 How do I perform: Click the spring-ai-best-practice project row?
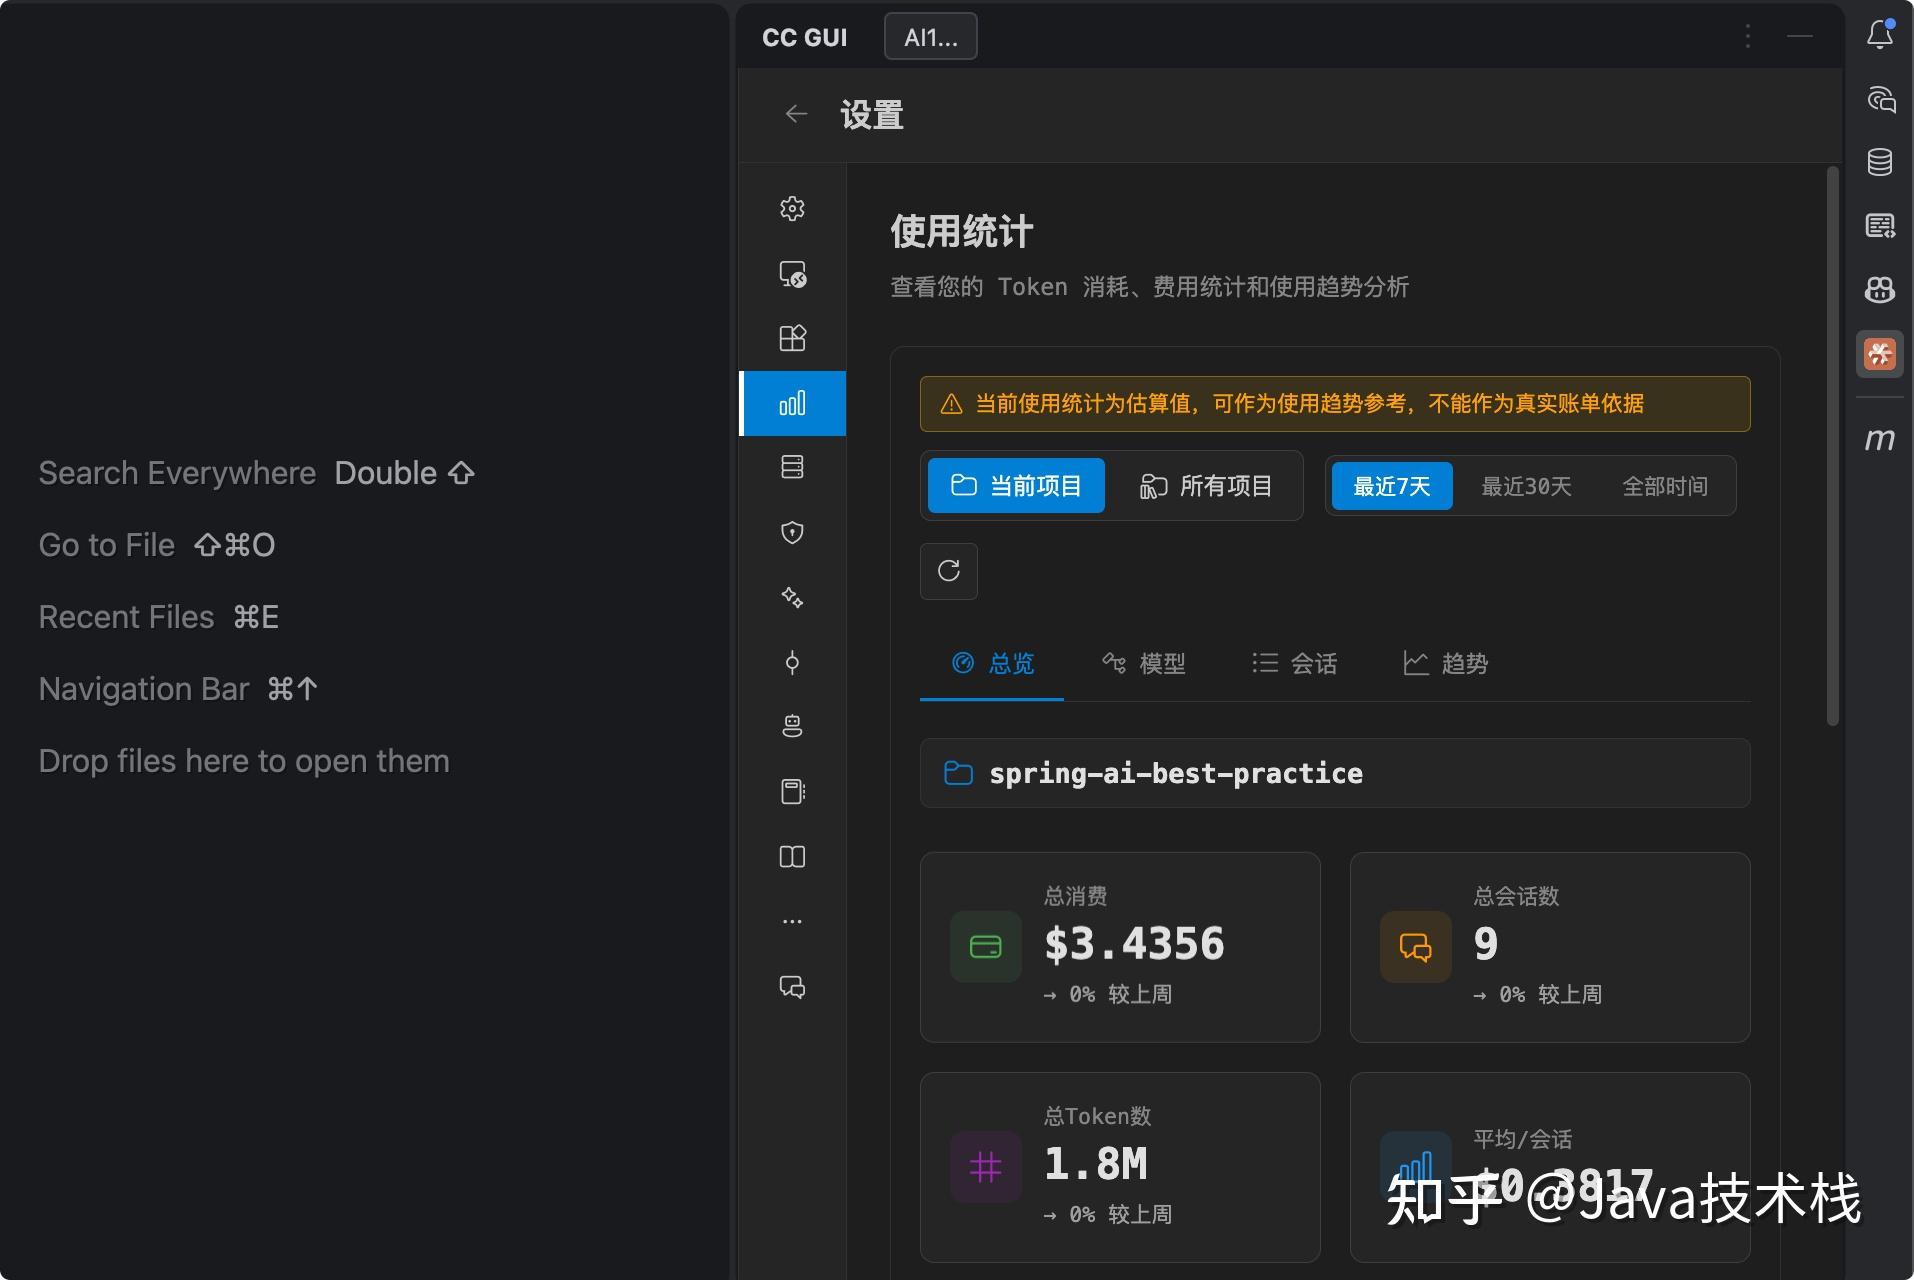click(x=1335, y=773)
